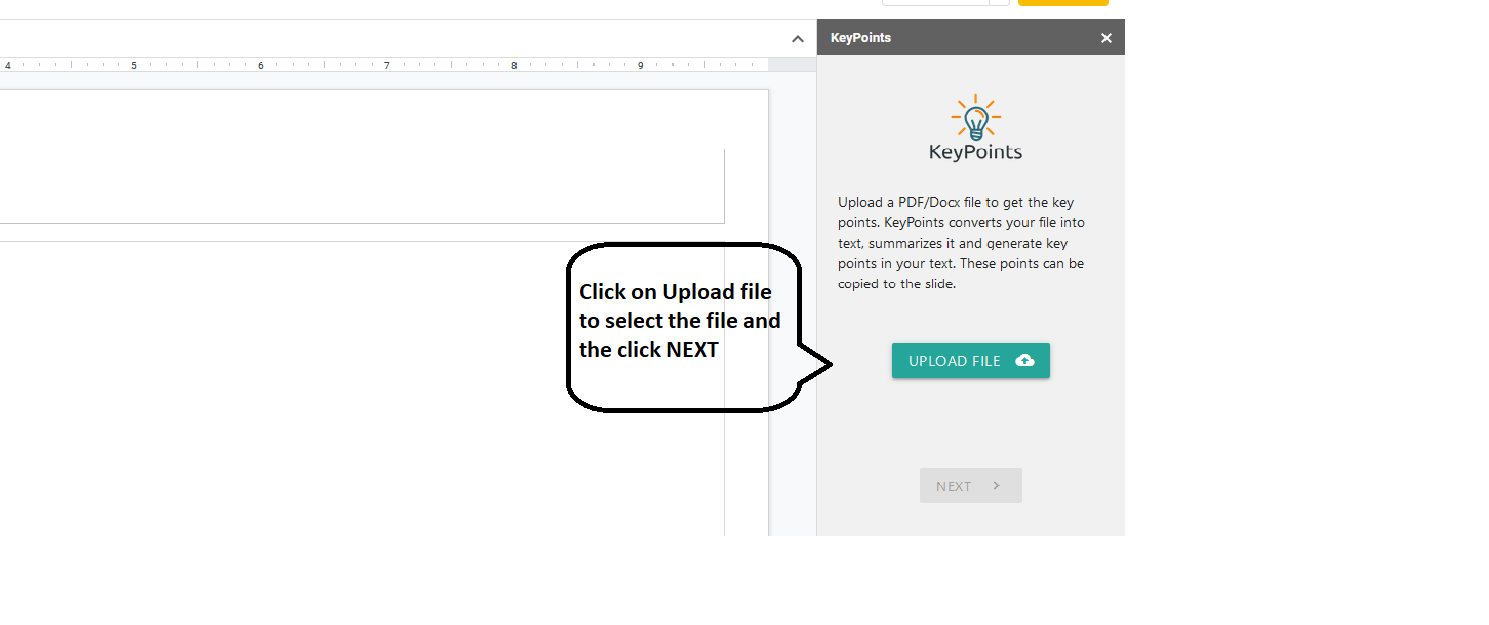
Task: Click the horizontal ruler above the slide
Action: click(400, 64)
